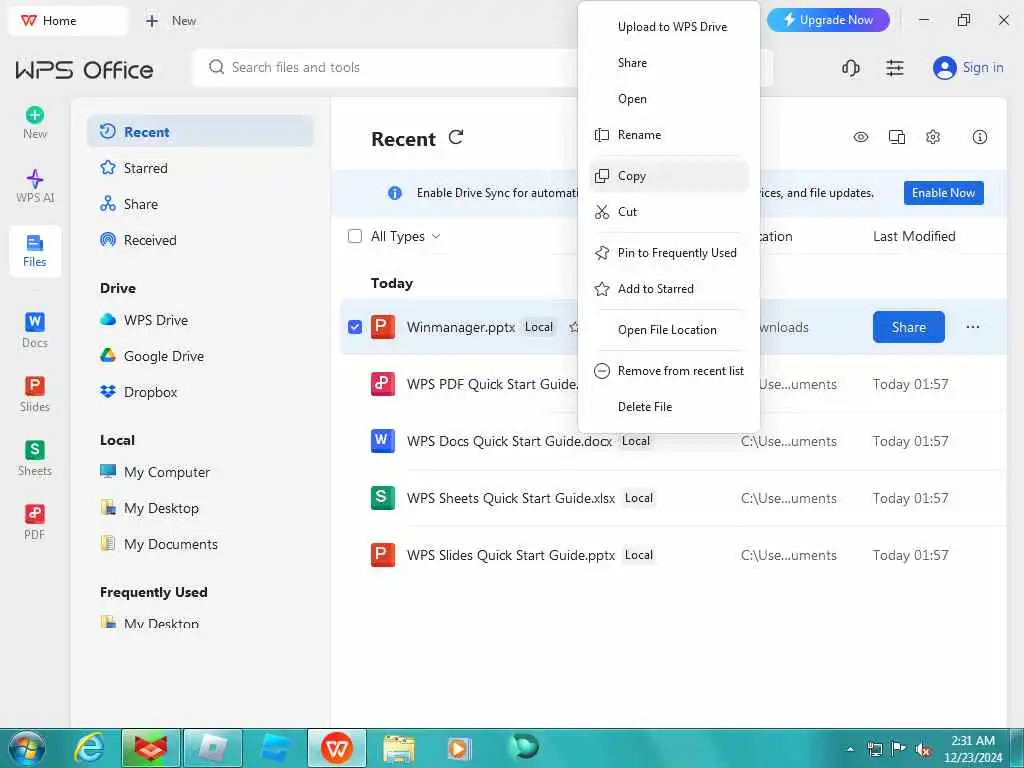Open the Sheets app icon
Image resolution: width=1024 pixels, height=768 pixels.
(x=35, y=449)
